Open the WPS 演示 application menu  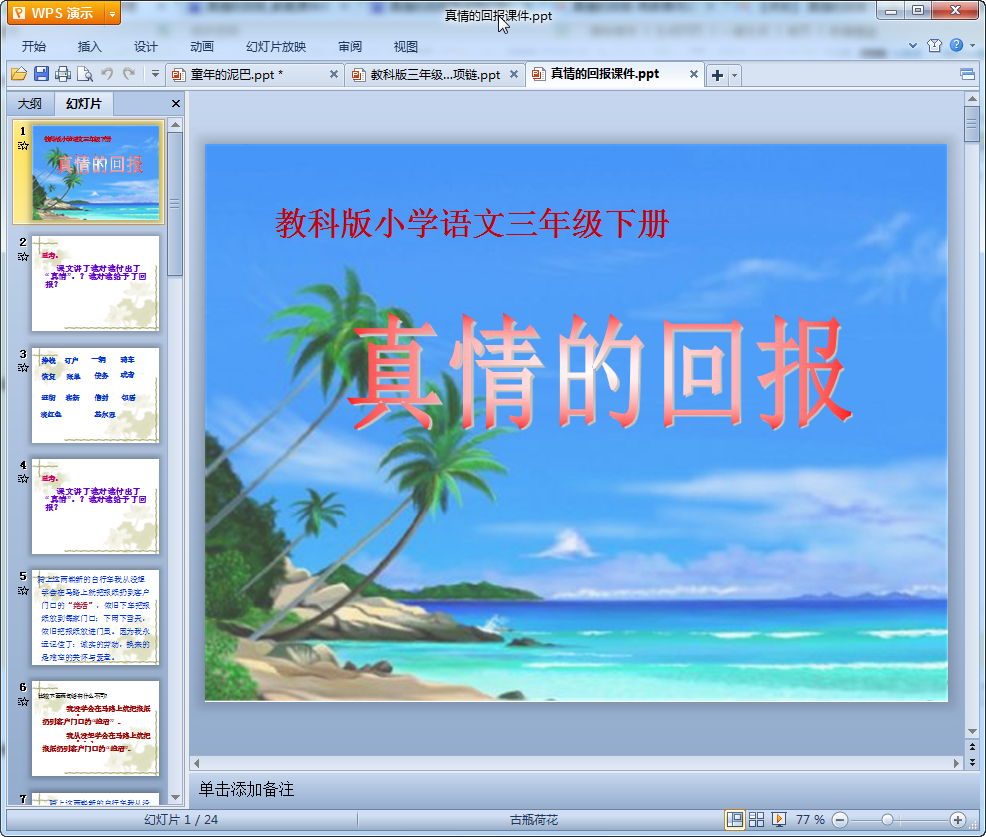tap(55, 13)
